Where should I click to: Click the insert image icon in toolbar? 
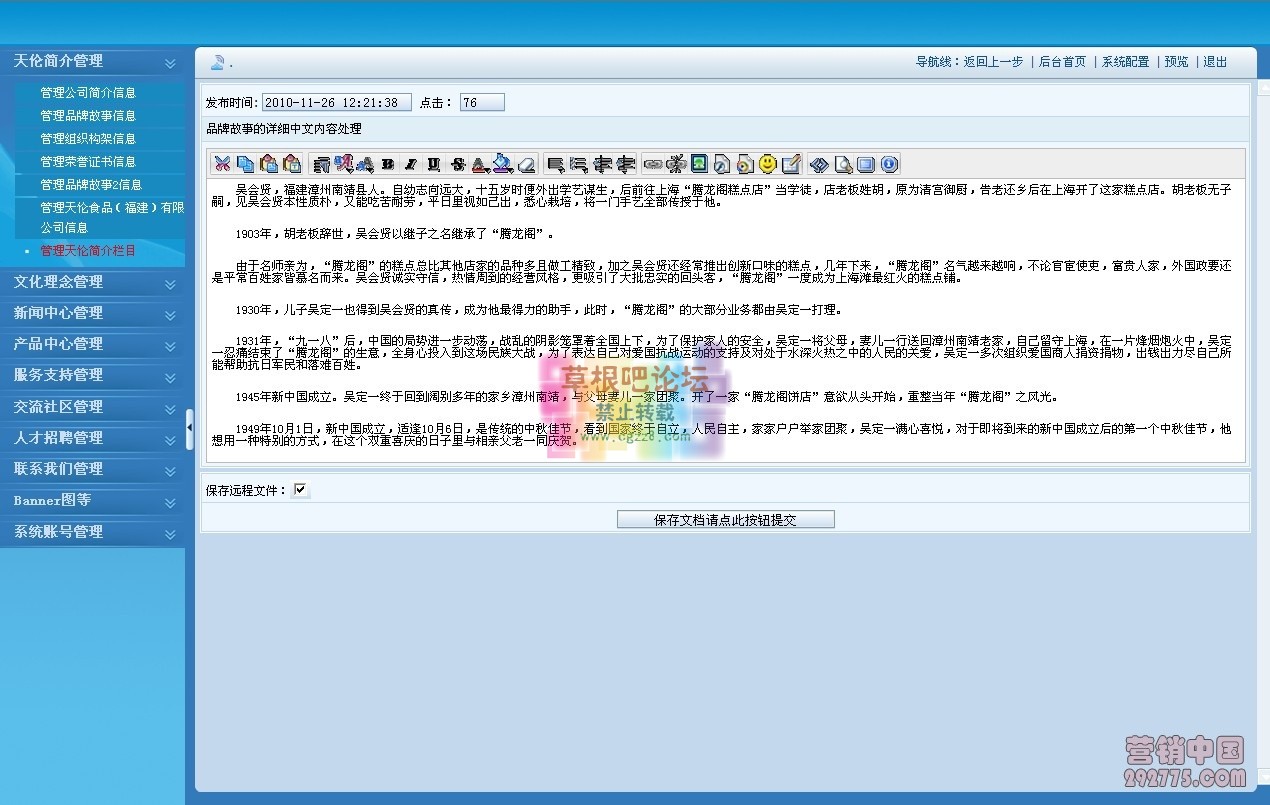[x=699, y=164]
